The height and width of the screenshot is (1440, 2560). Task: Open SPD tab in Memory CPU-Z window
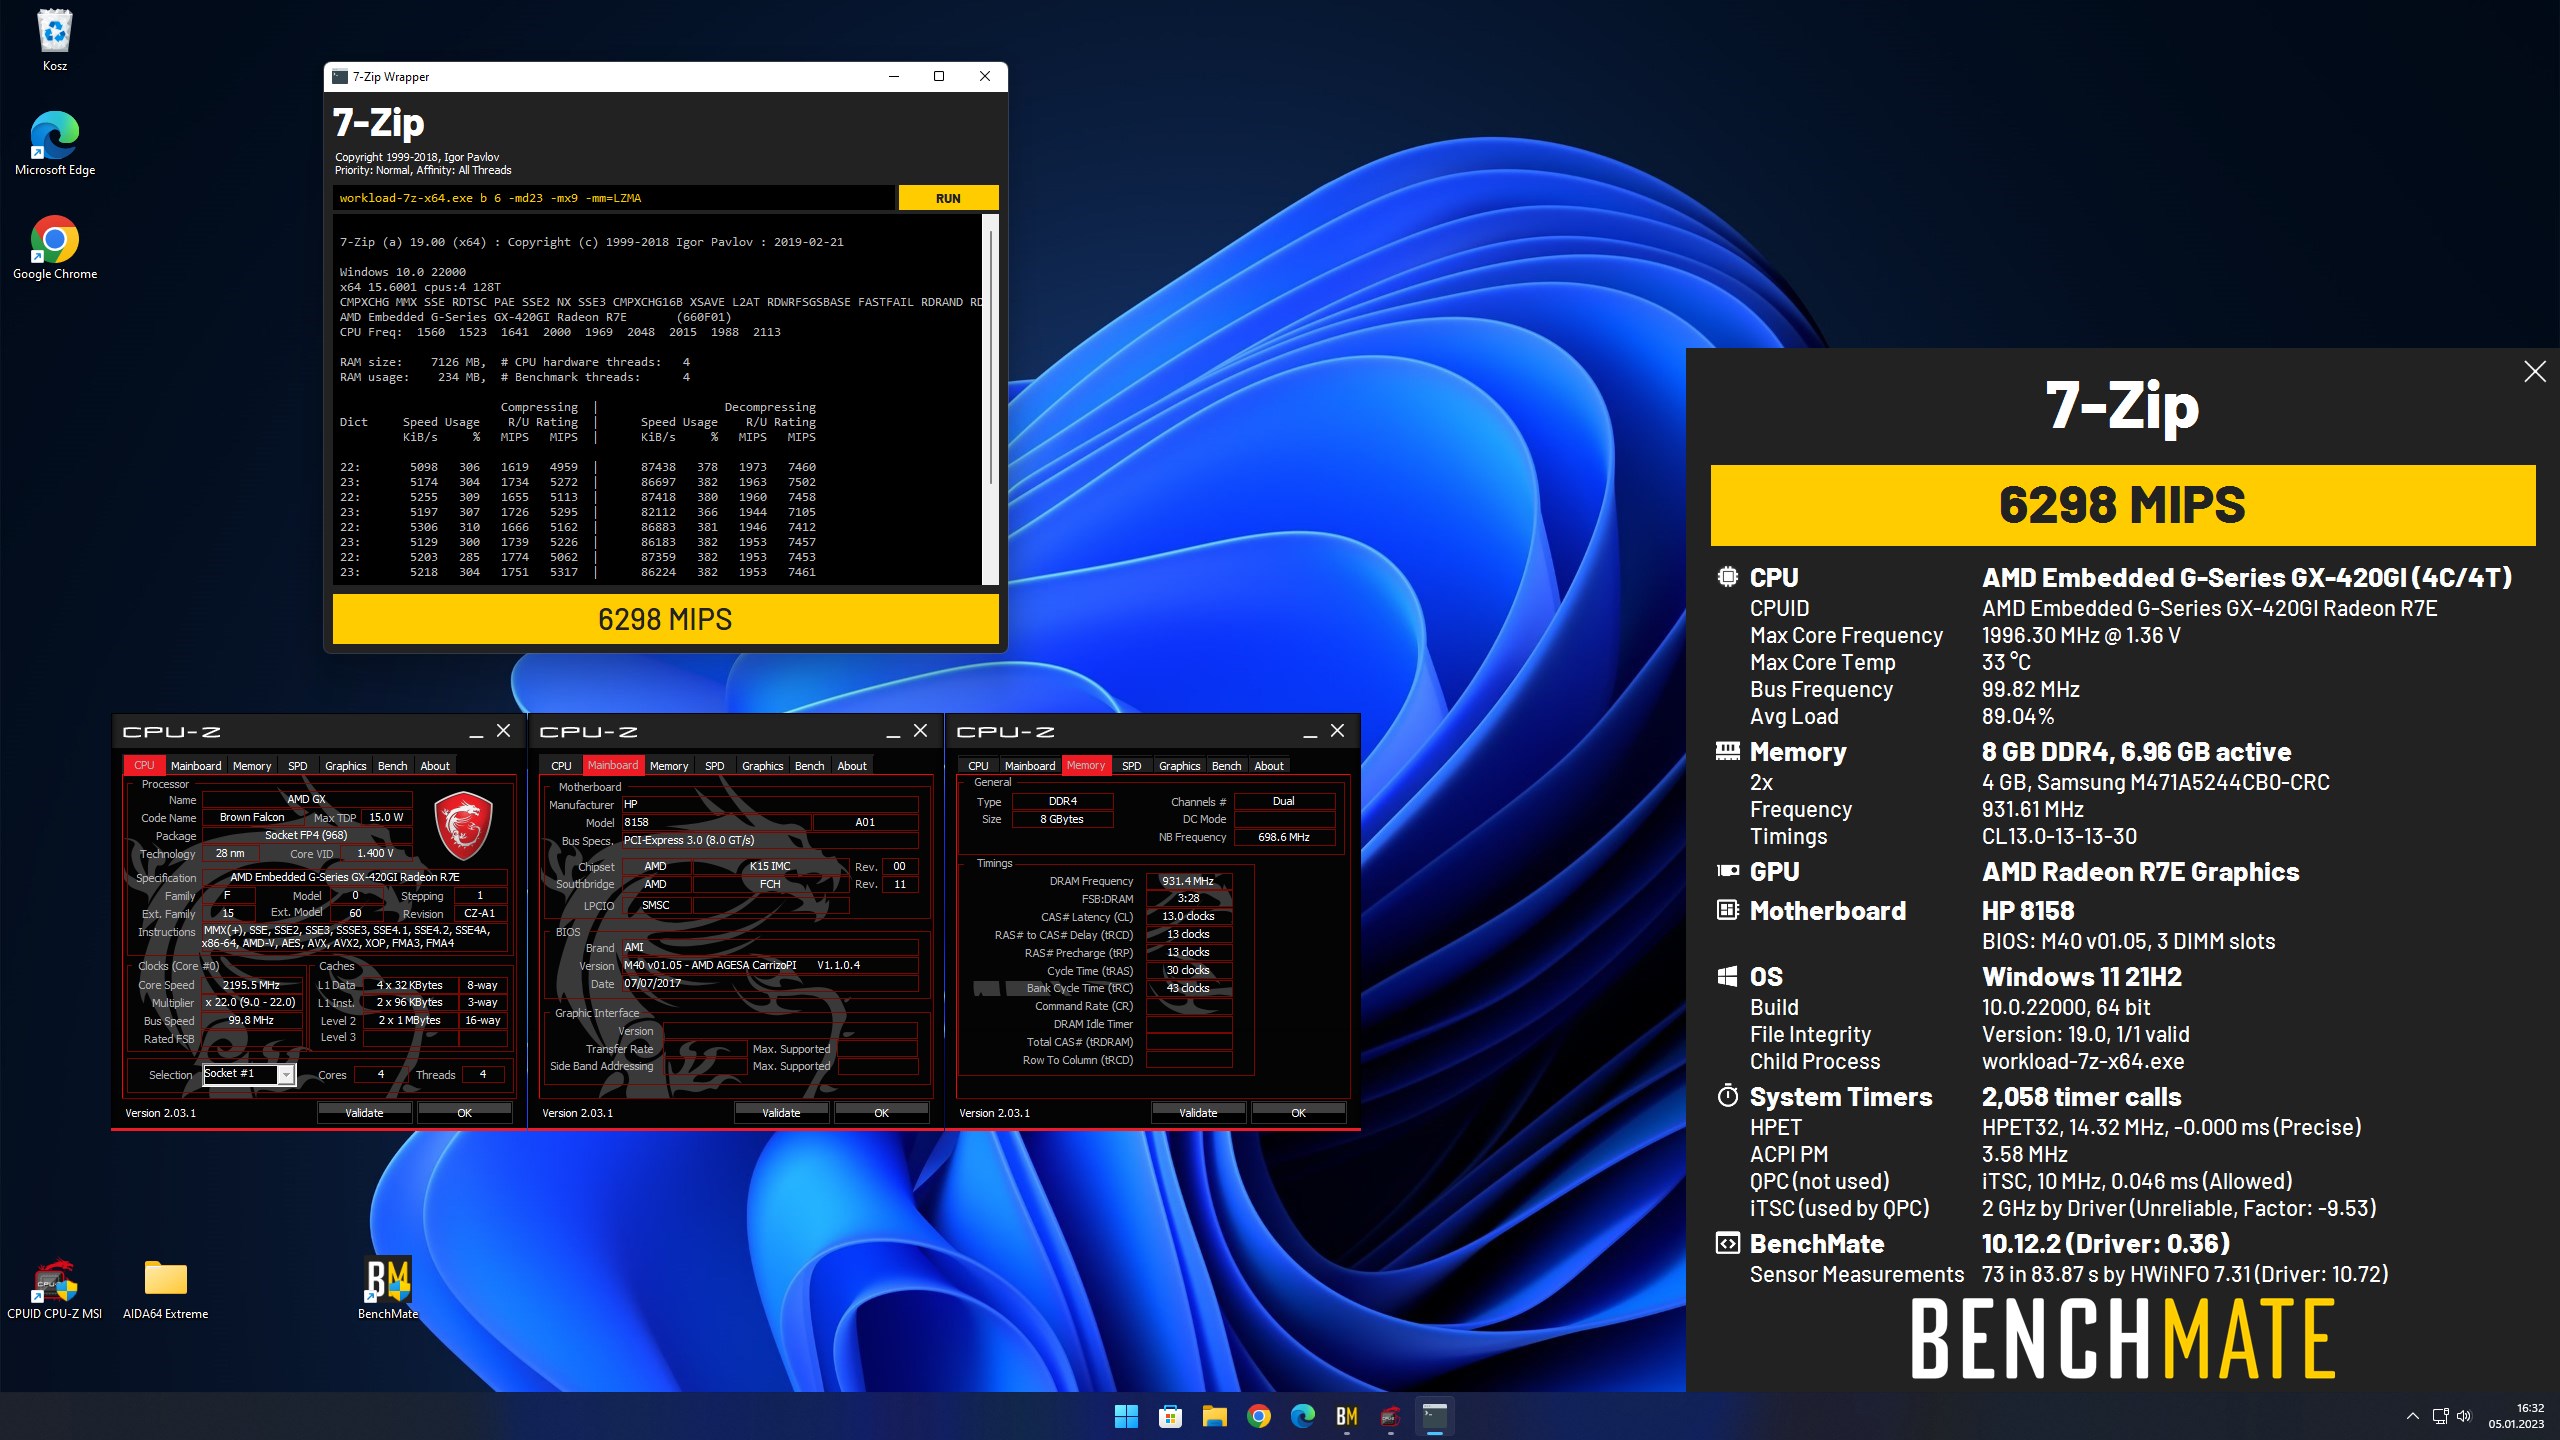(x=1132, y=765)
